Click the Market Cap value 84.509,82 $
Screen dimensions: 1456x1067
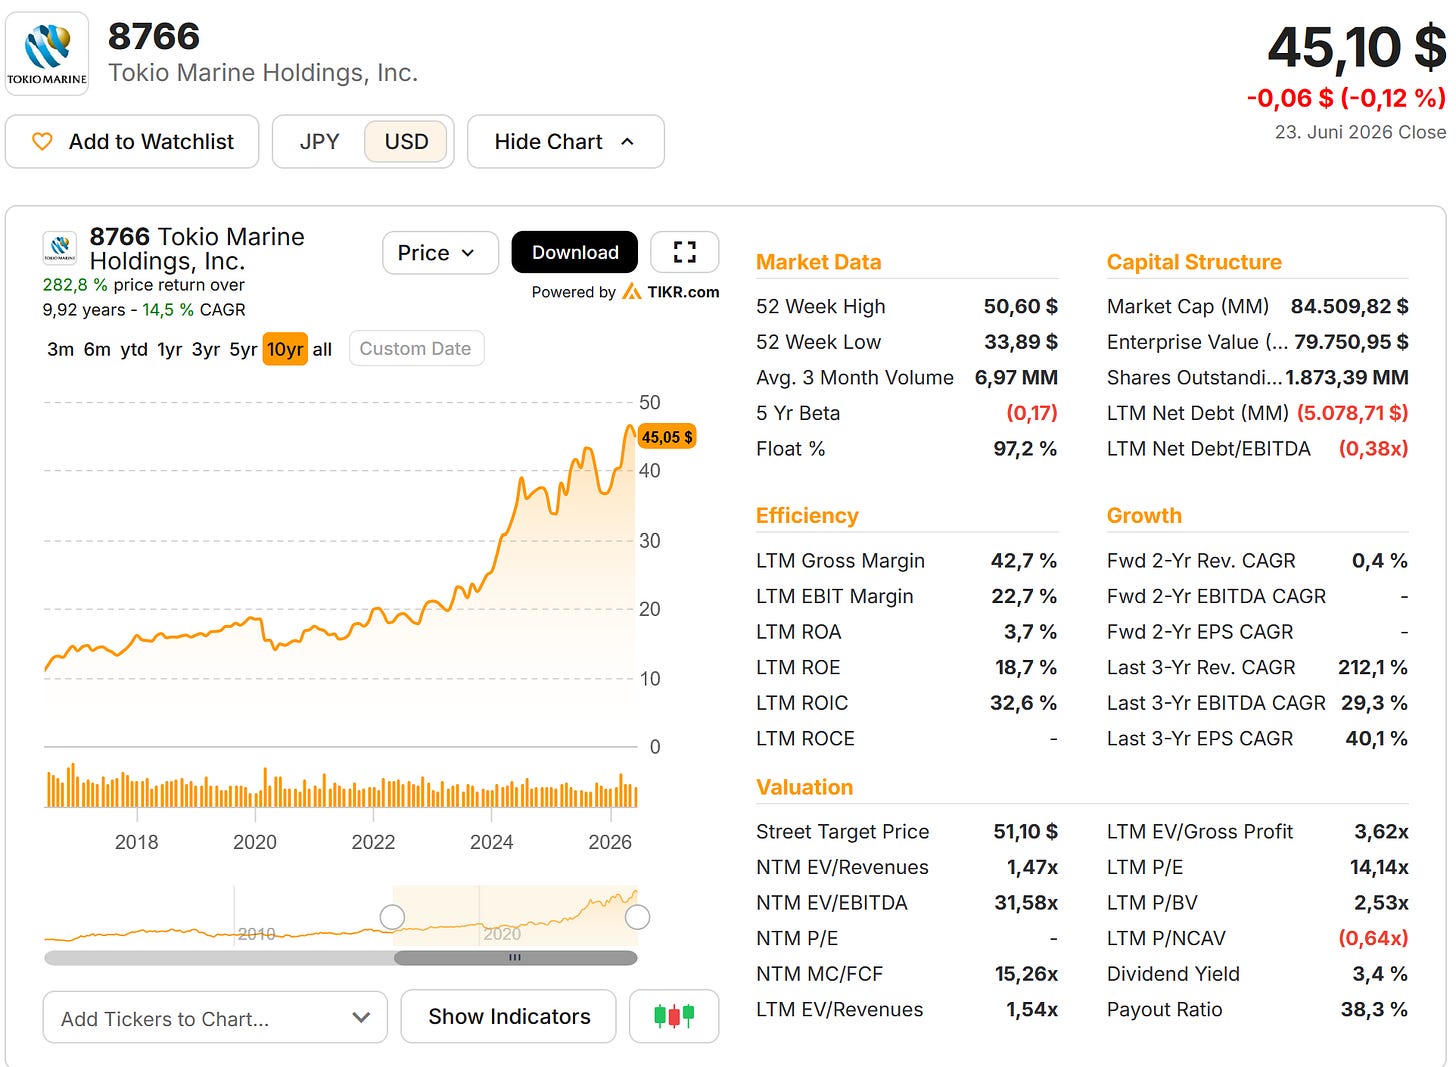1350,306
